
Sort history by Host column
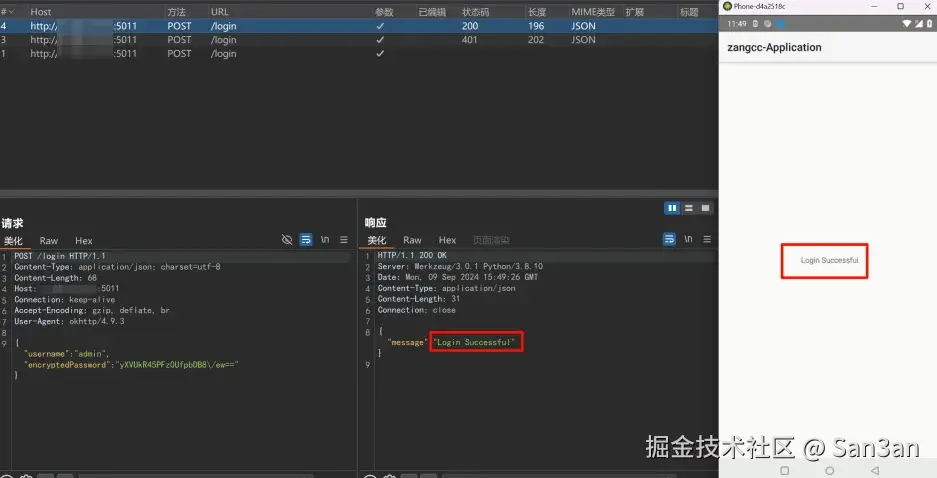pos(41,11)
